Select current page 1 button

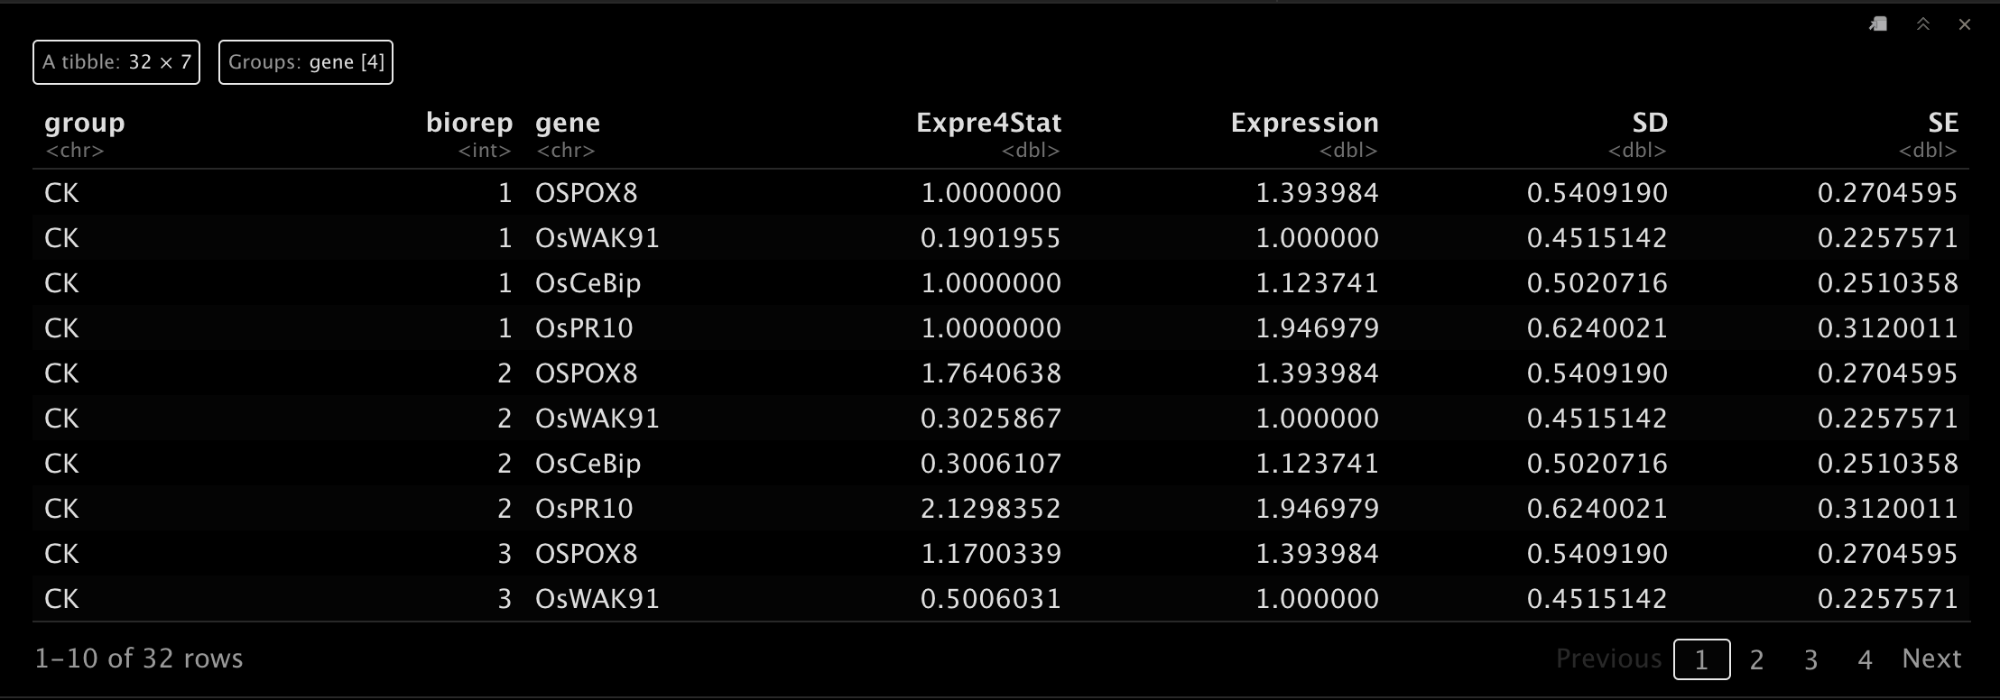(x=1702, y=659)
